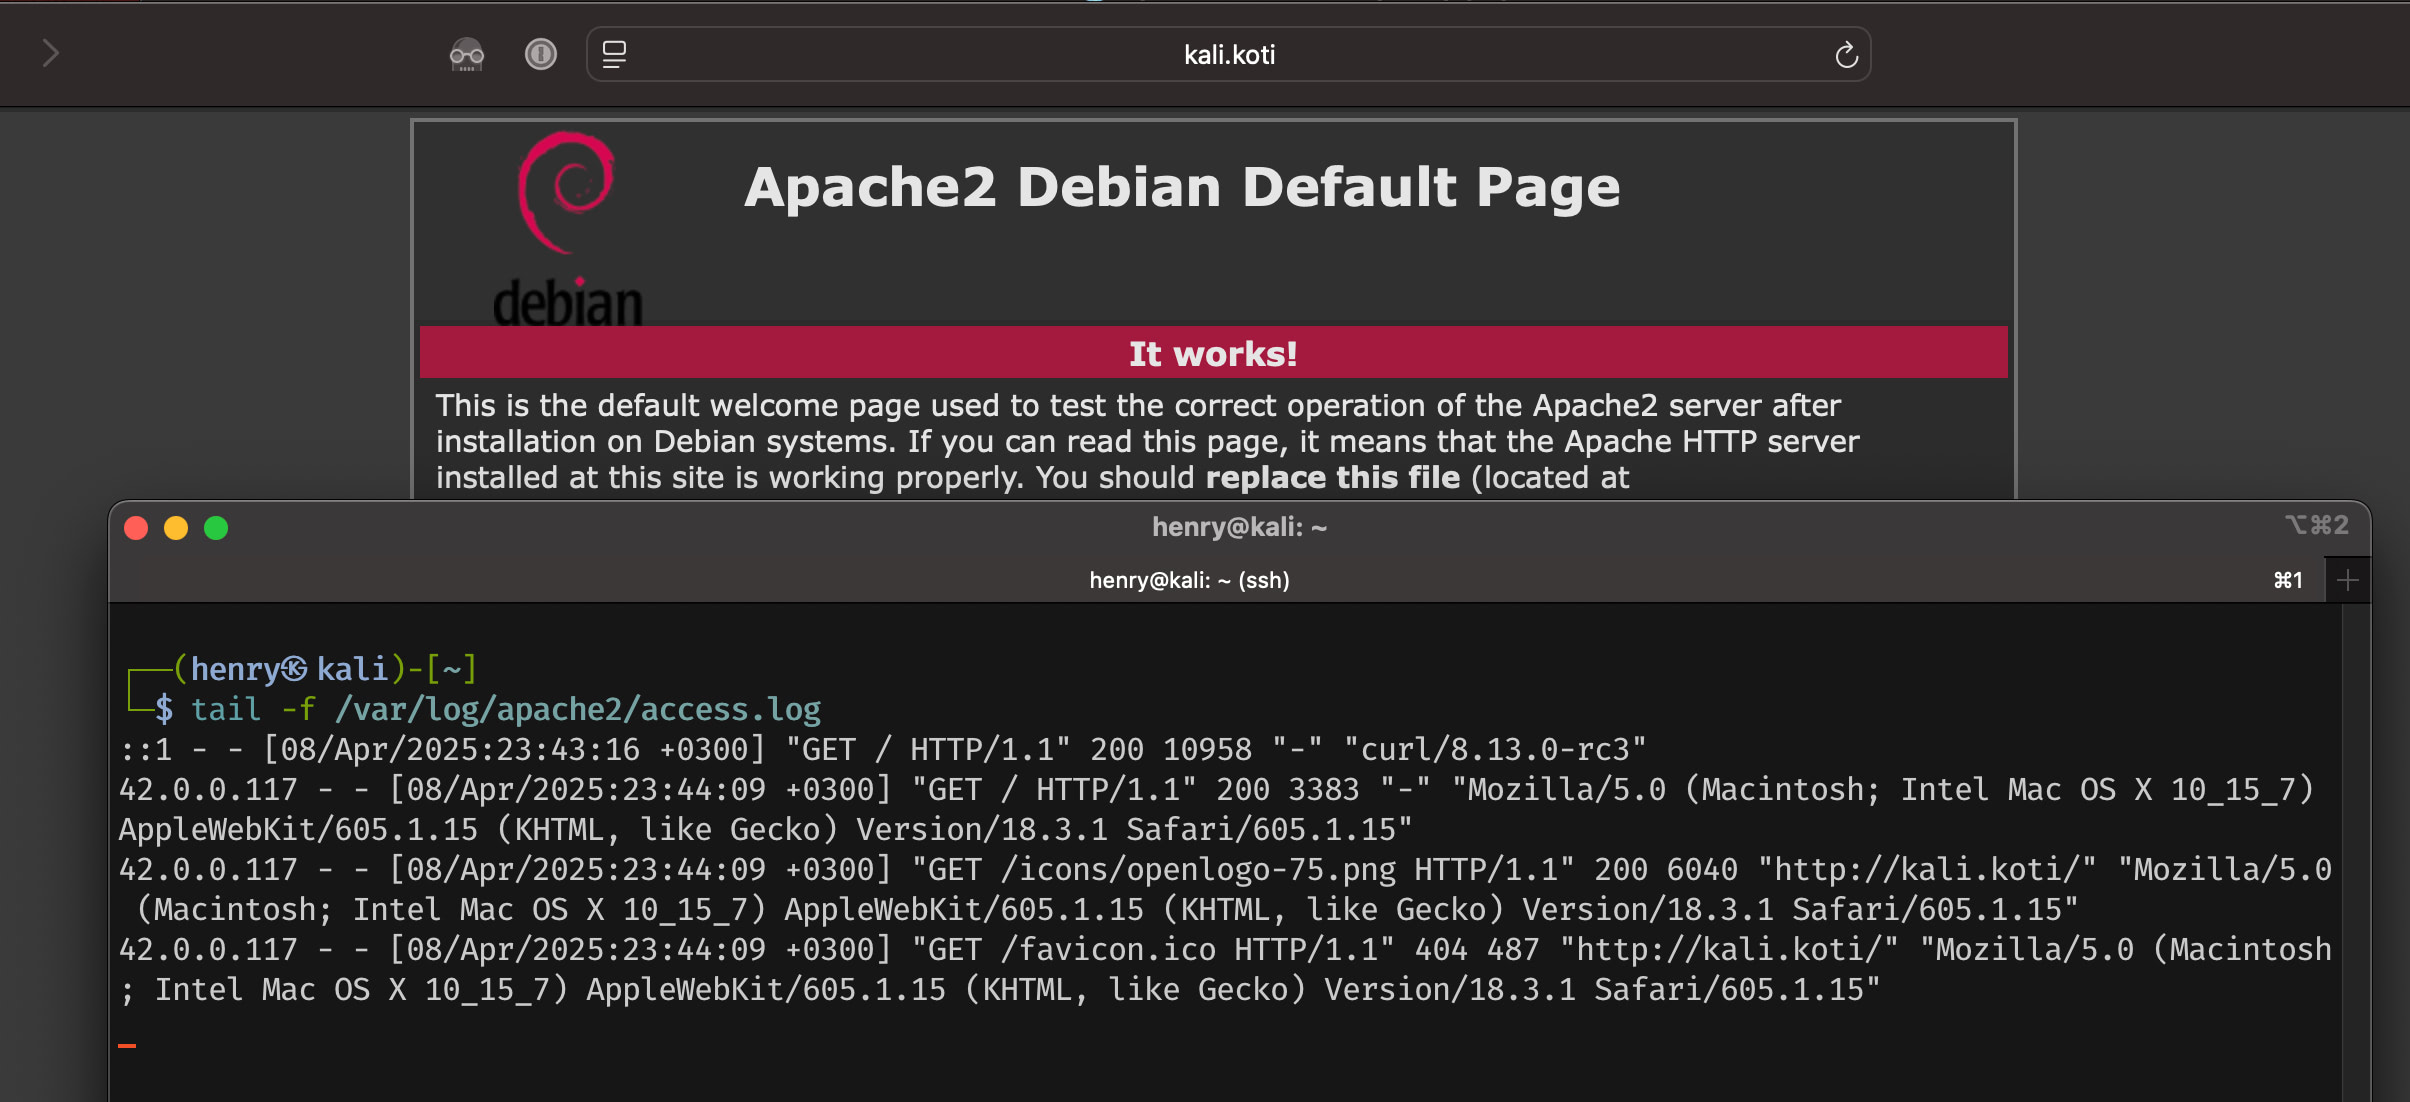Toggle fullscreen with the green terminal button
The width and height of the screenshot is (2410, 1102).
[x=218, y=528]
